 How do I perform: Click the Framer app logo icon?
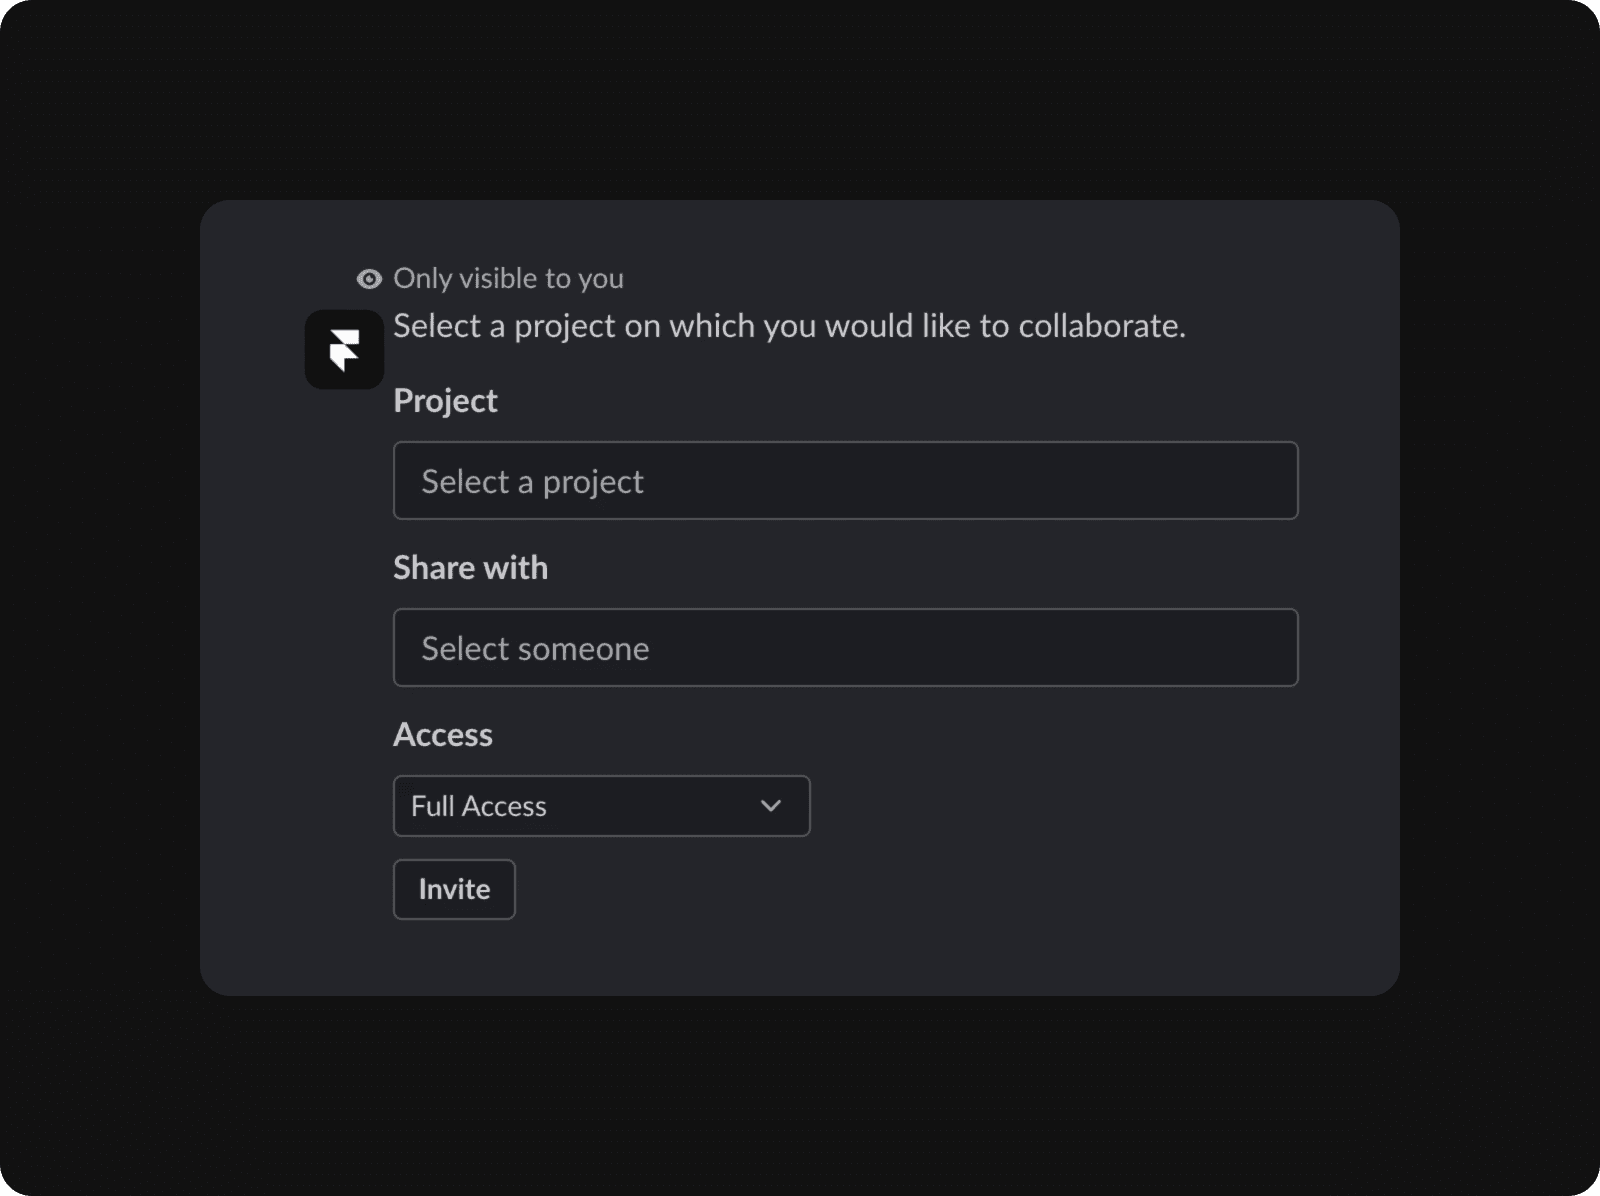tap(344, 349)
